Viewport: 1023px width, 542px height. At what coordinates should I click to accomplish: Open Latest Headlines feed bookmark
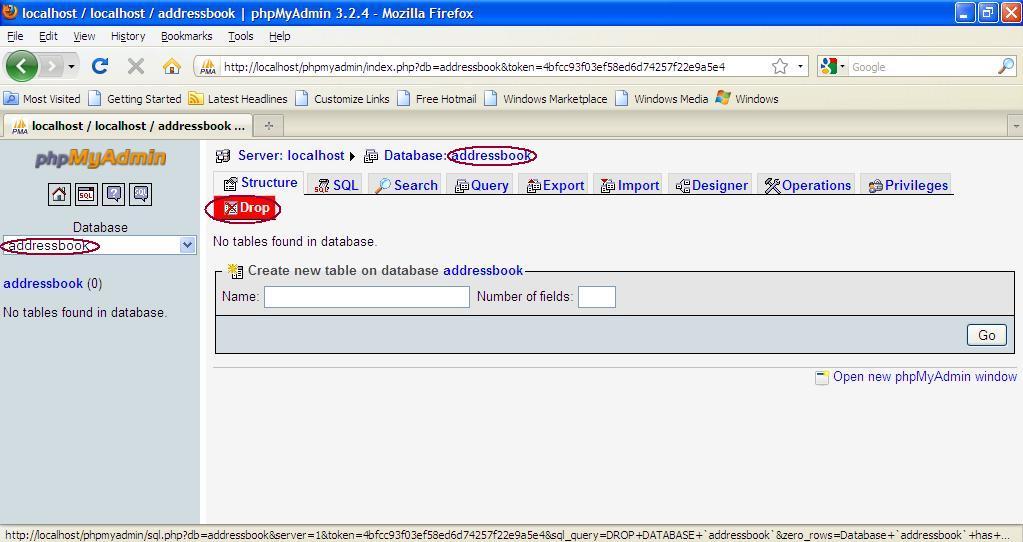pyautogui.click(x=238, y=98)
